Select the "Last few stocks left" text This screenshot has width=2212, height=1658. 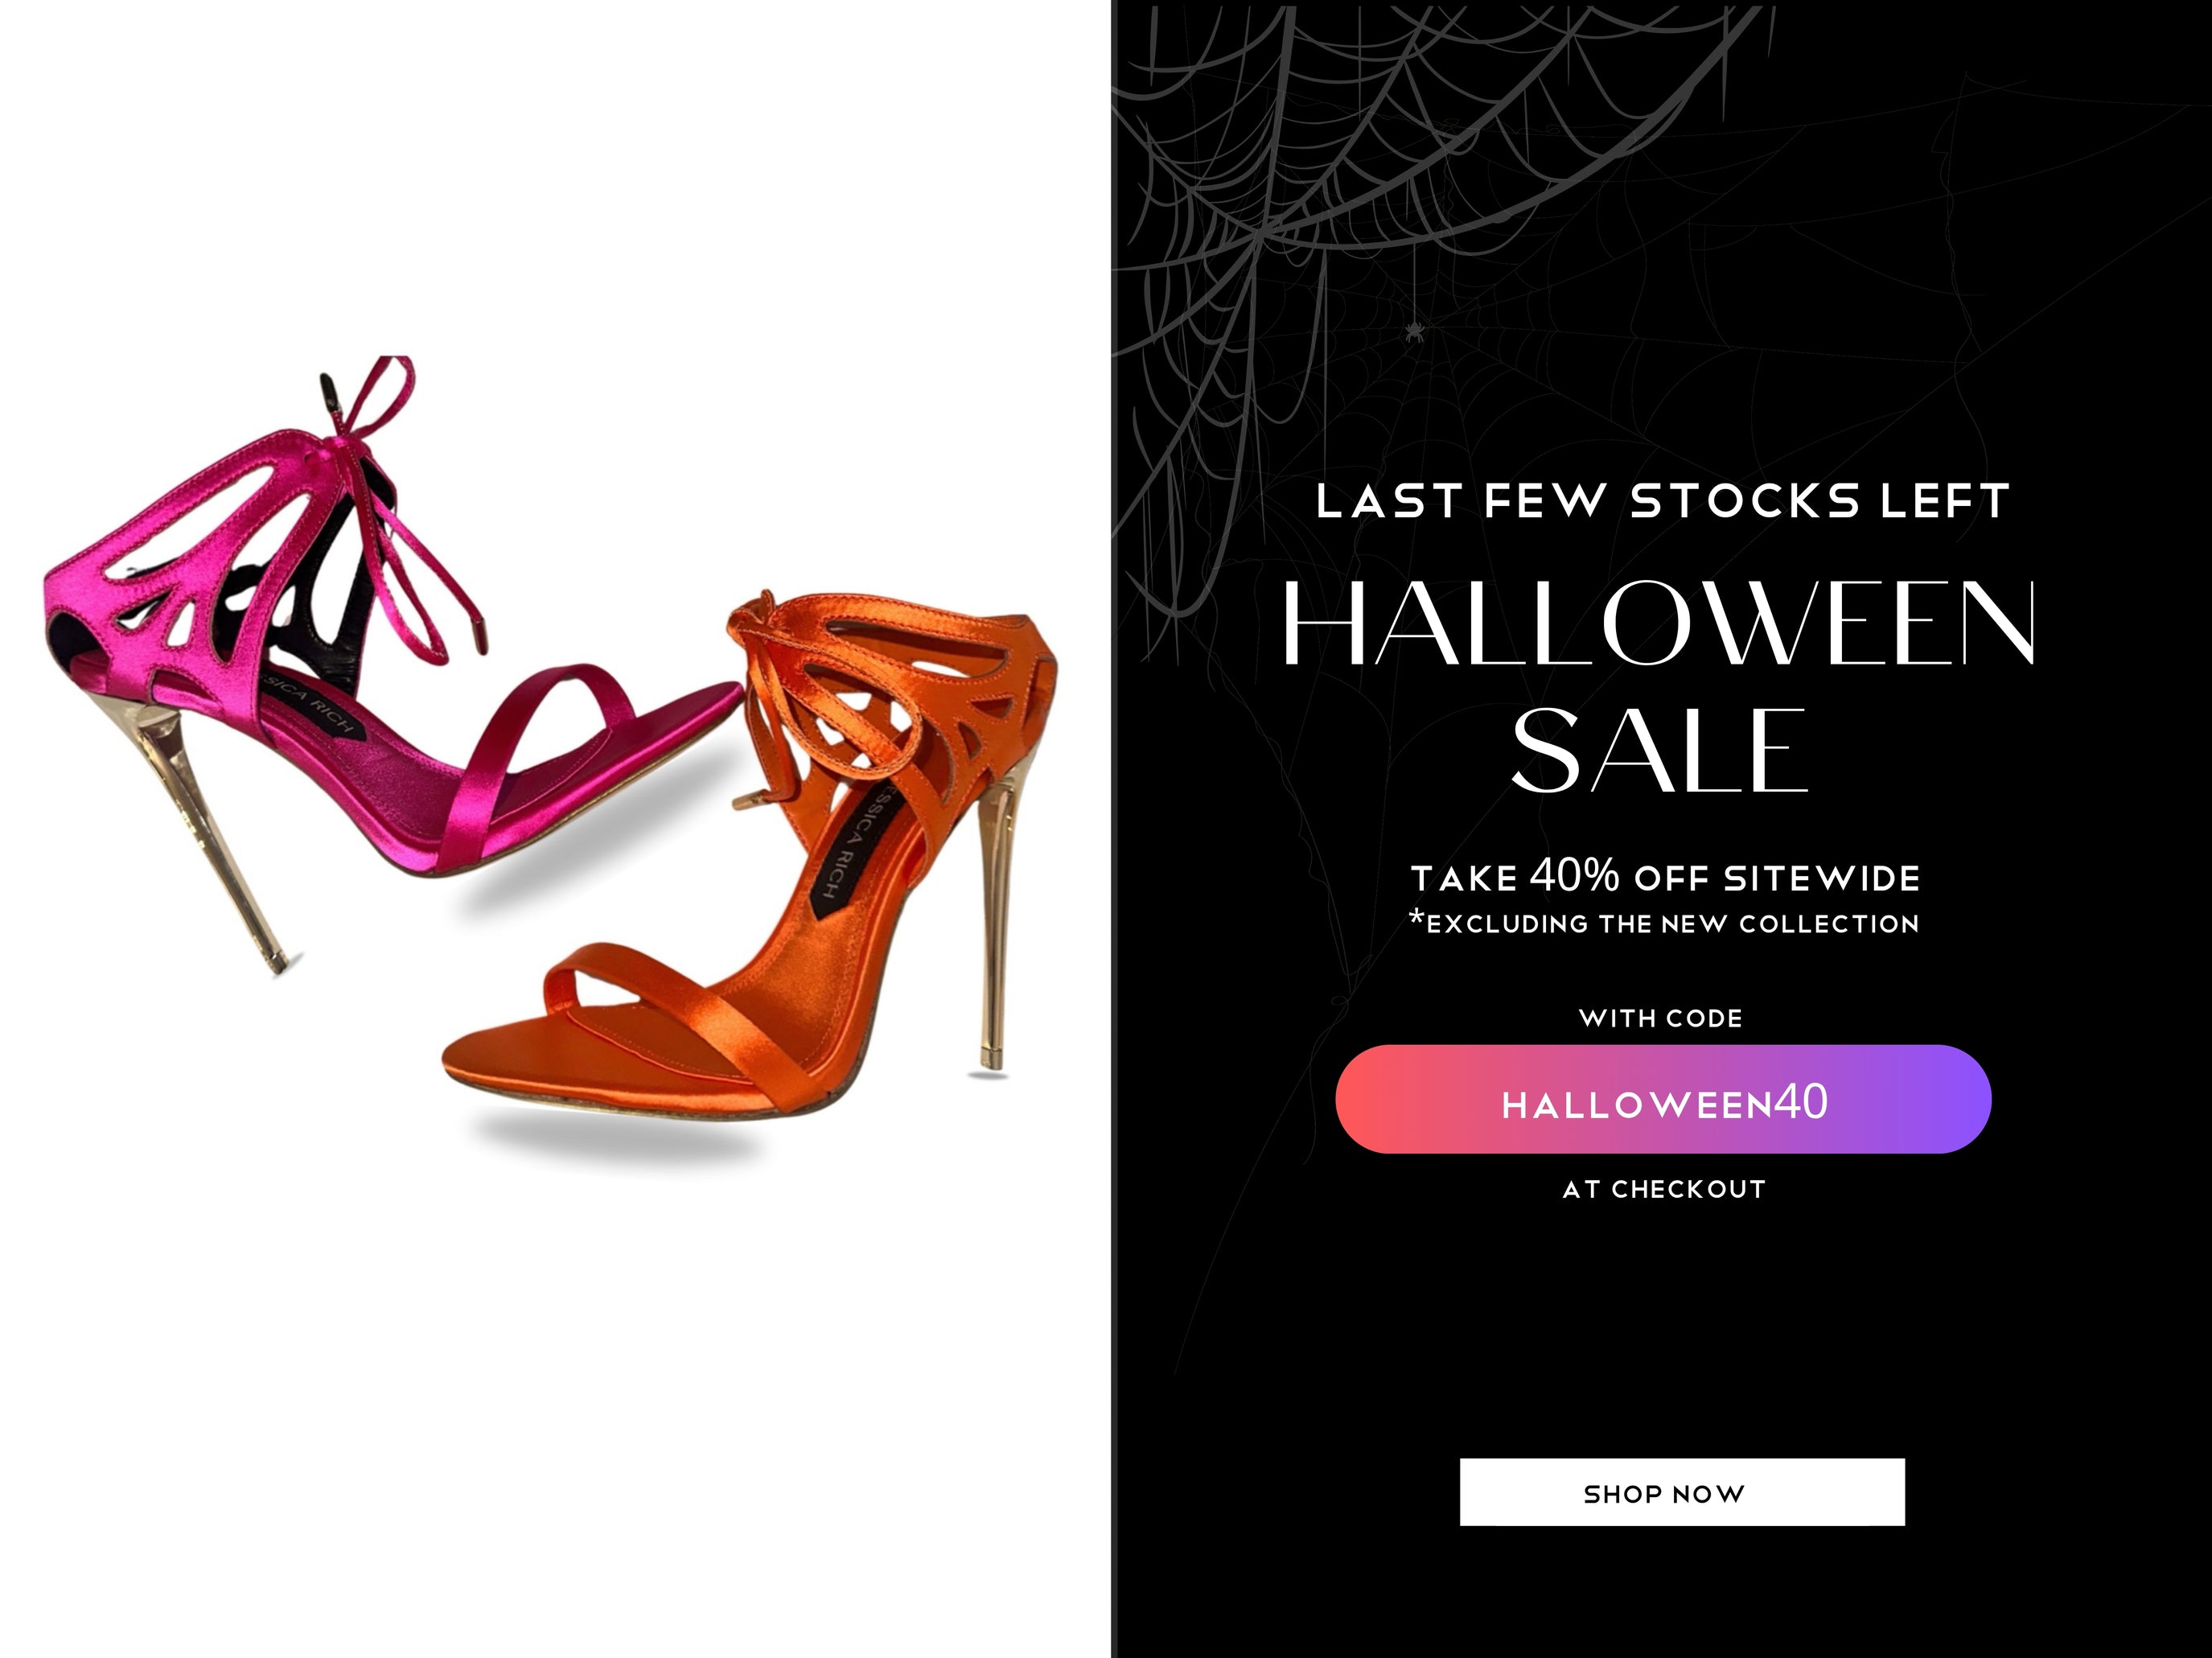1662,501
